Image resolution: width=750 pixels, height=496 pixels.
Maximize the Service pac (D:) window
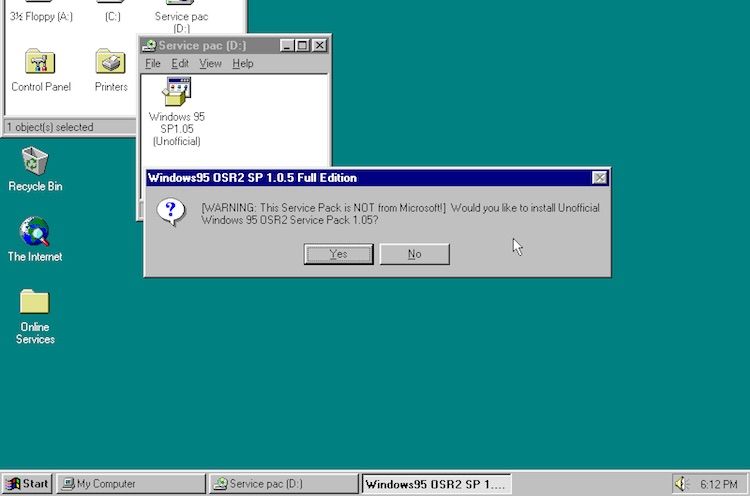coord(302,45)
